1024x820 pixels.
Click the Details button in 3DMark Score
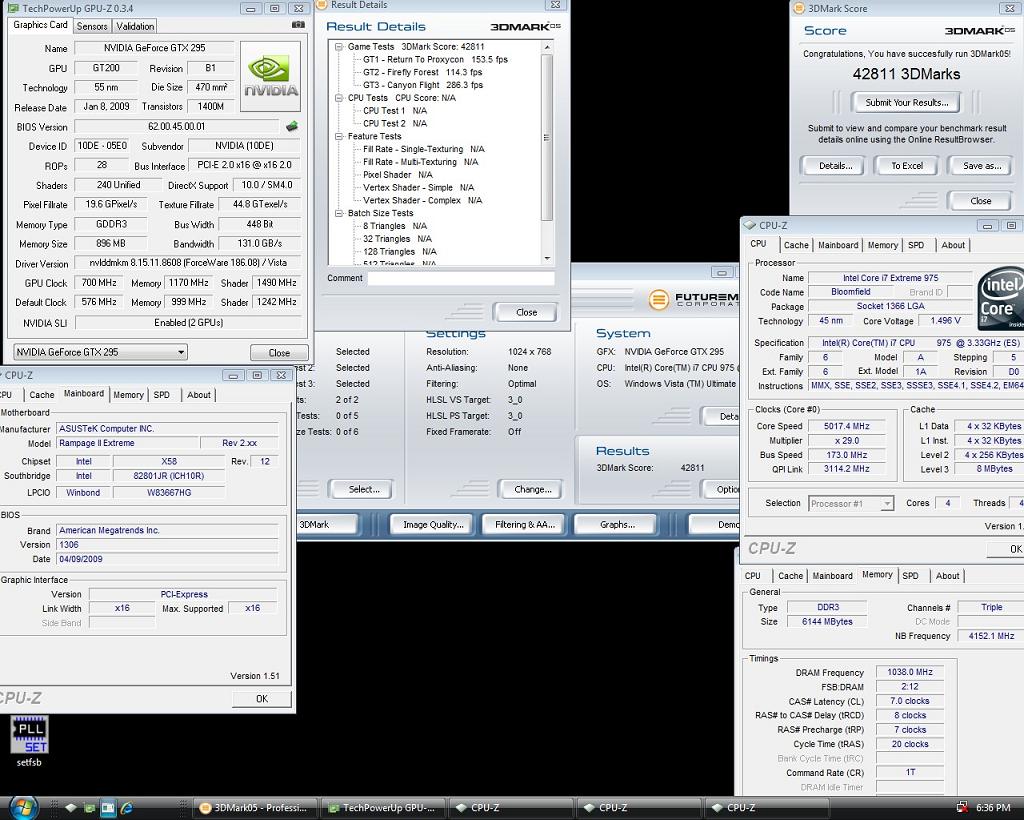tap(835, 166)
